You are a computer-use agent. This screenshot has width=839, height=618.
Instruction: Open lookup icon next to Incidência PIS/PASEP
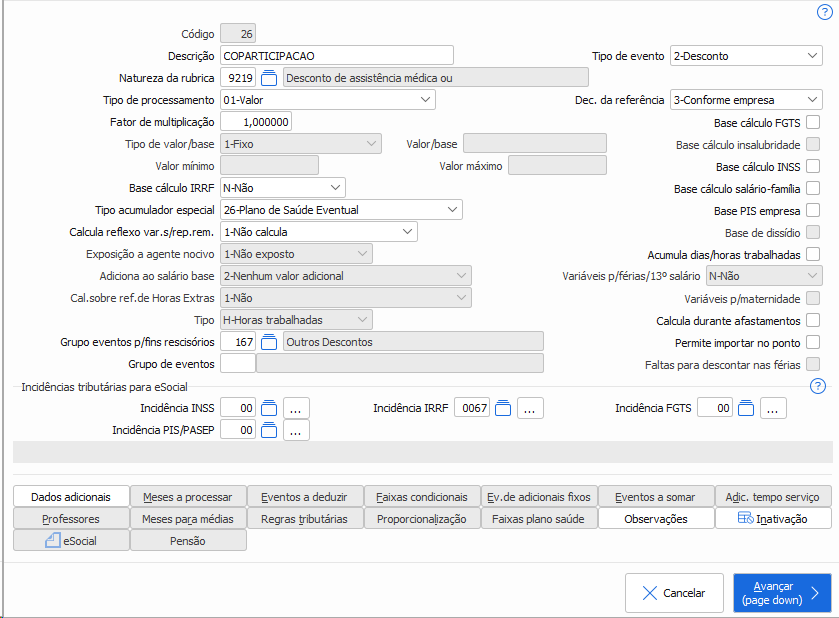[269, 430]
